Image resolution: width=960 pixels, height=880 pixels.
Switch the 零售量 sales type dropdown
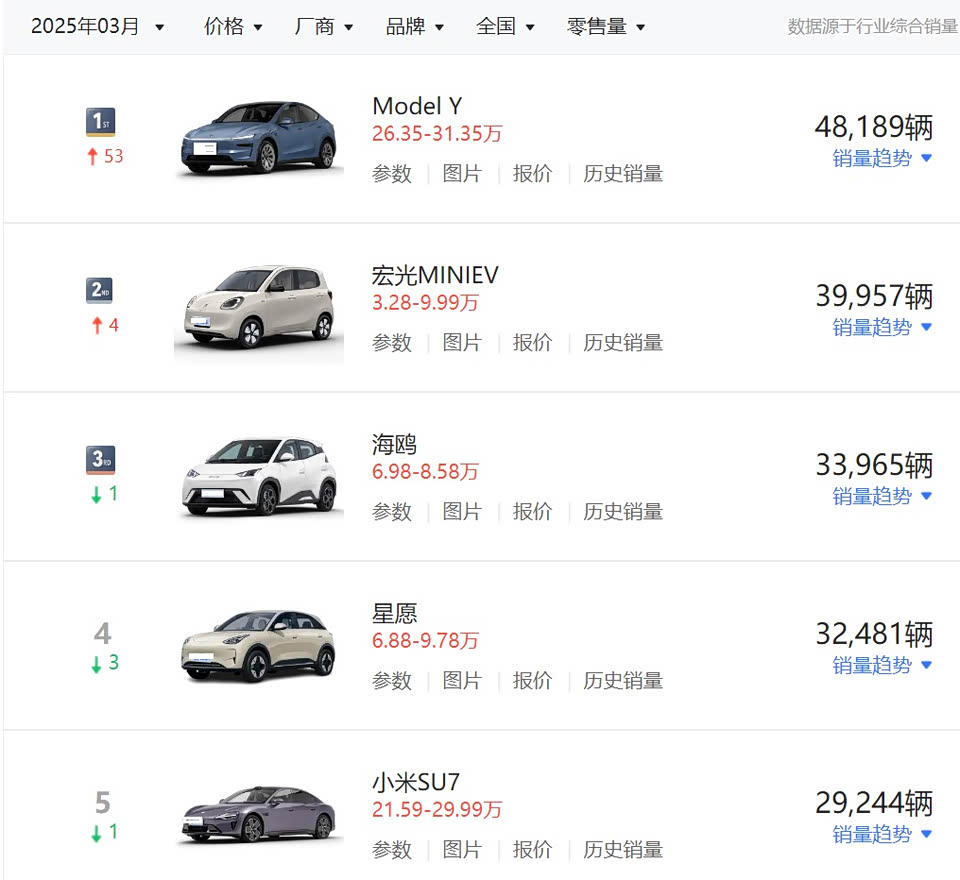tap(606, 27)
